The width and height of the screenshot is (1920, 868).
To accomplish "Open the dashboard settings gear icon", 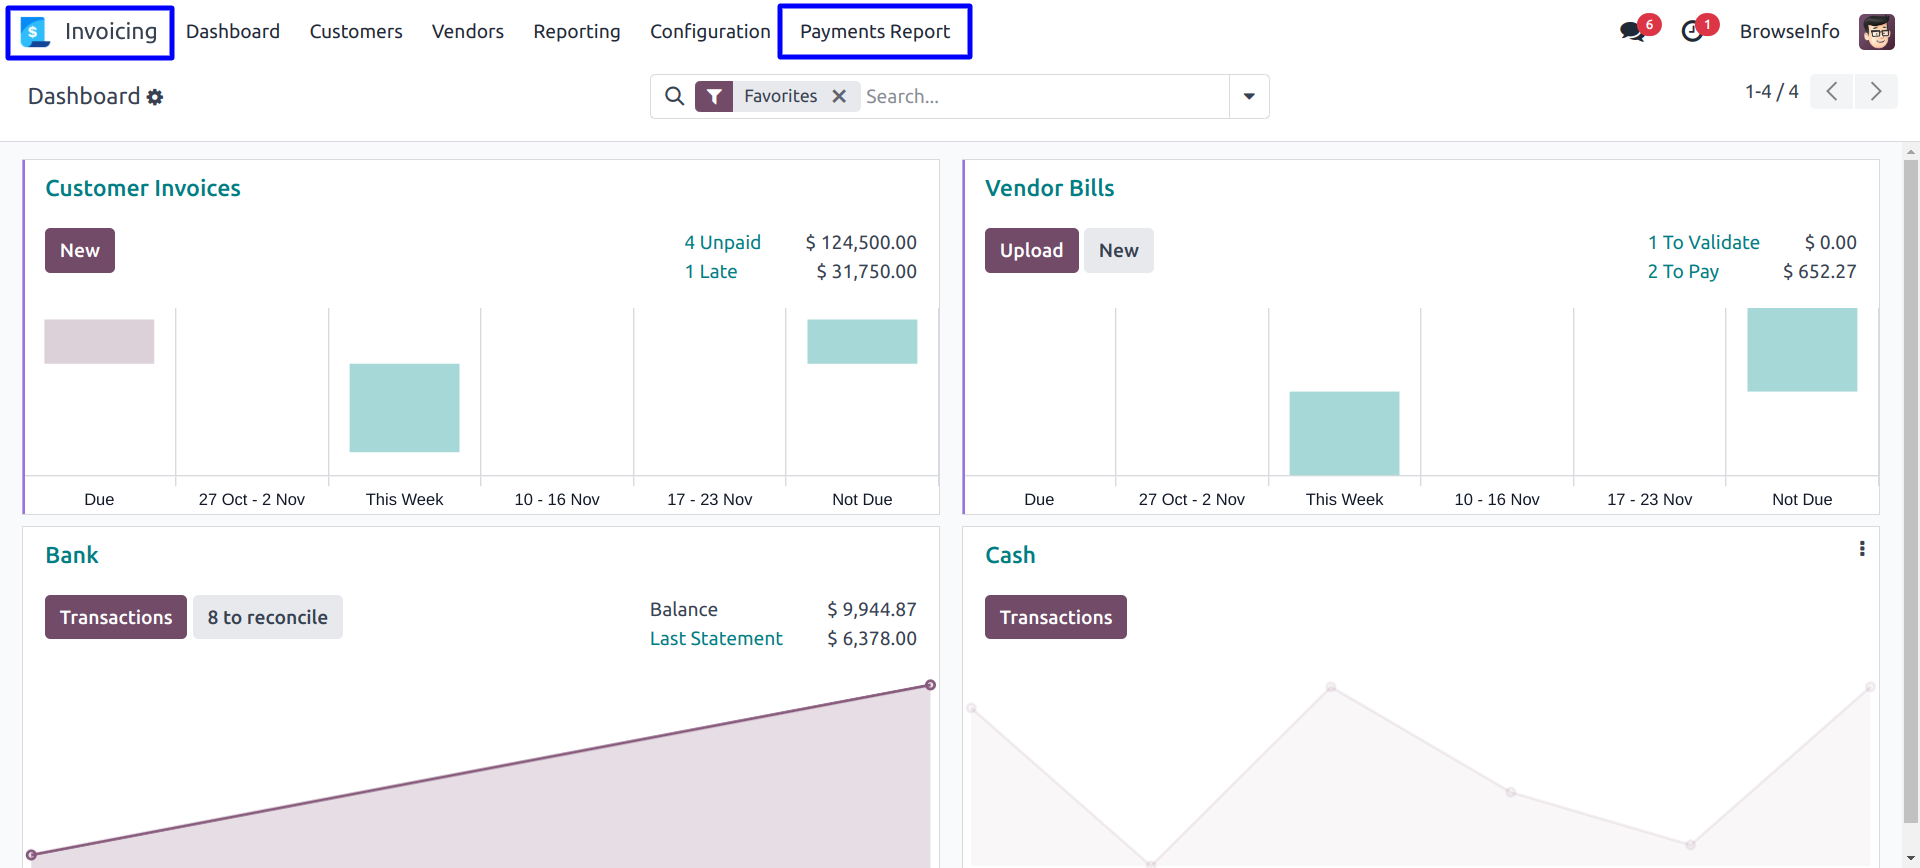I will pyautogui.click(x=155, y=97).
